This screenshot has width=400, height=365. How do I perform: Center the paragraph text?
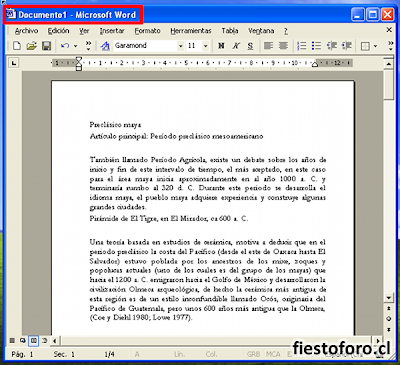(x=283, y=46)
